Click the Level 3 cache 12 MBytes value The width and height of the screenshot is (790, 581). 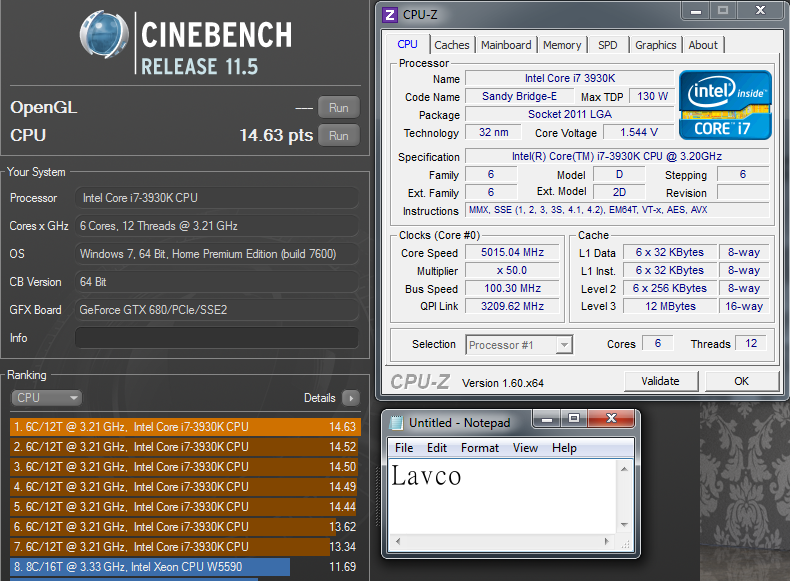670,306
